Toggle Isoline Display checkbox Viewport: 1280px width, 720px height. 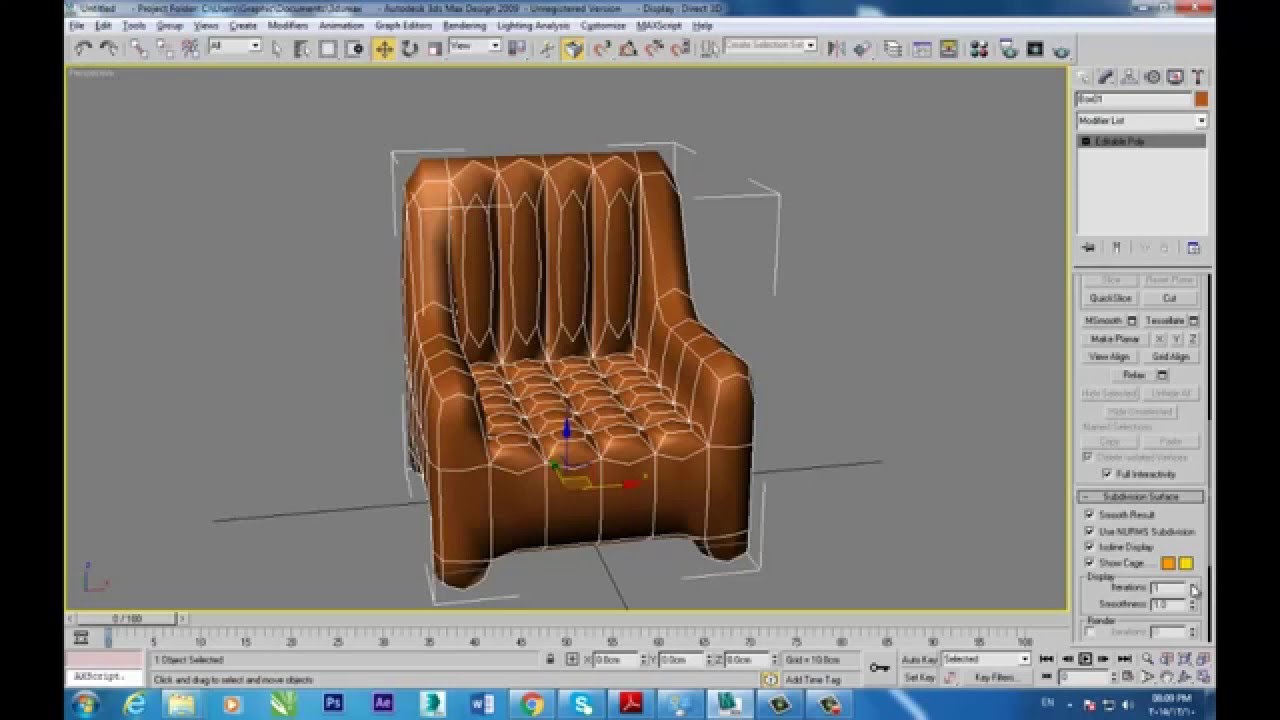point(1089,547)
